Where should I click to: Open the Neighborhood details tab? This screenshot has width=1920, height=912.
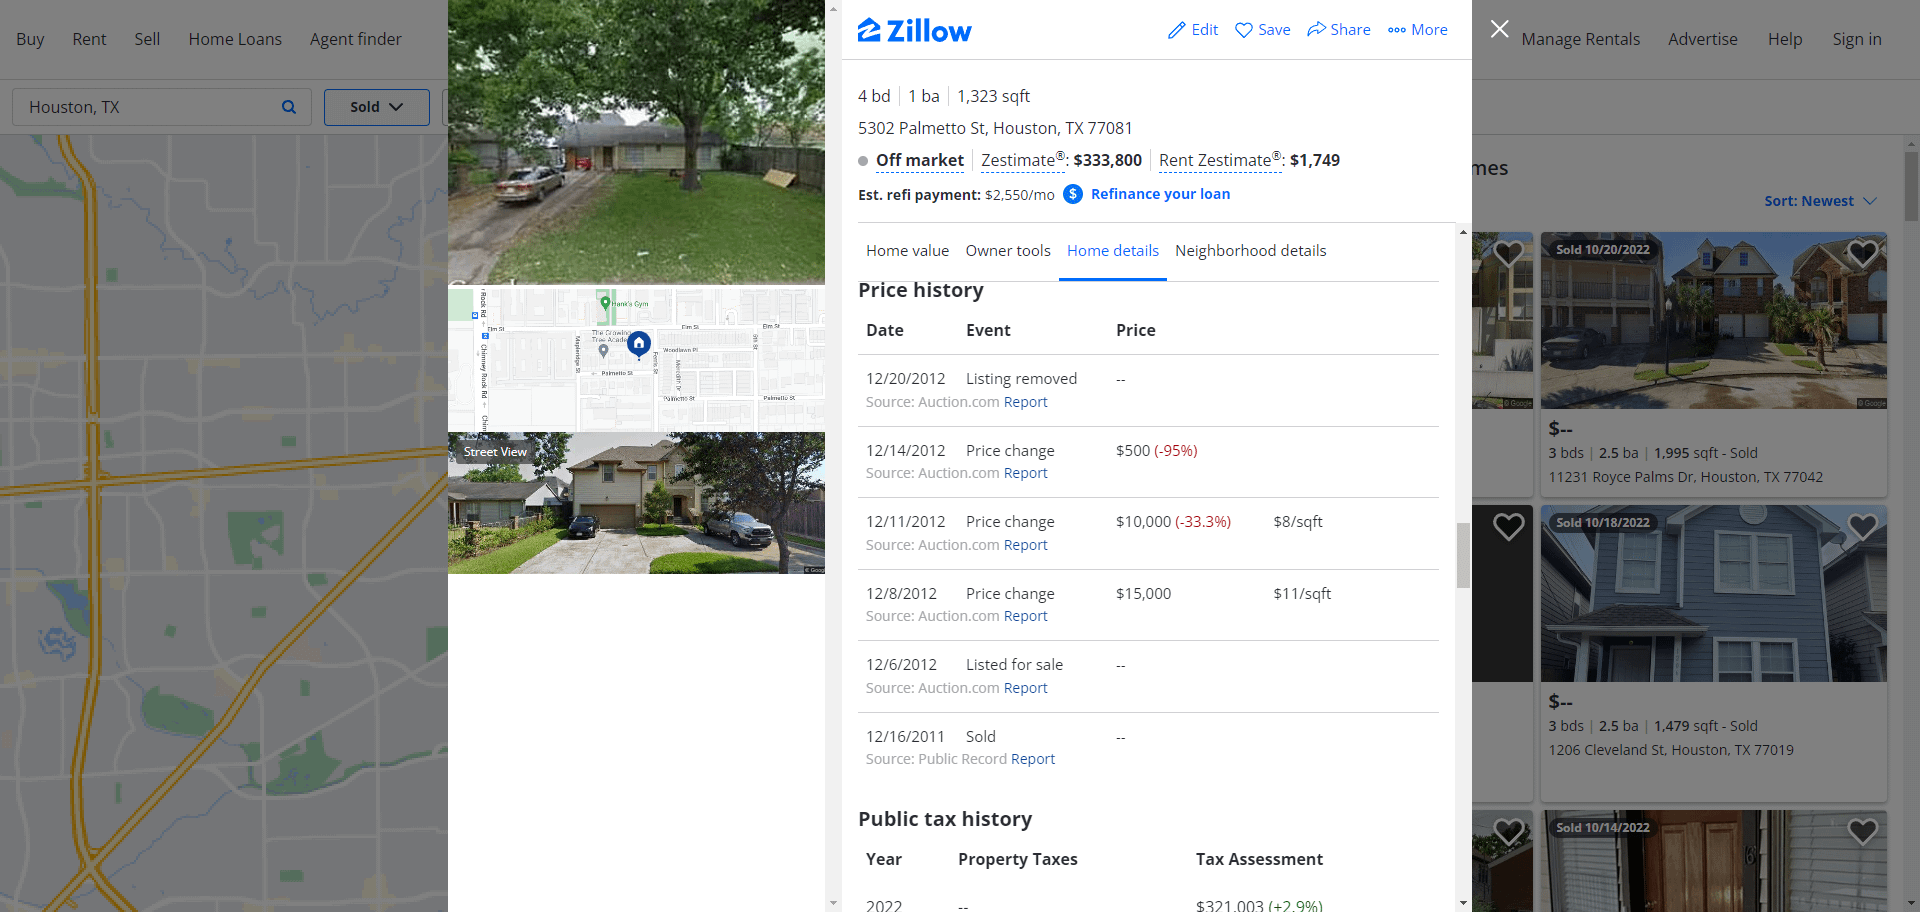[1250, 251]
